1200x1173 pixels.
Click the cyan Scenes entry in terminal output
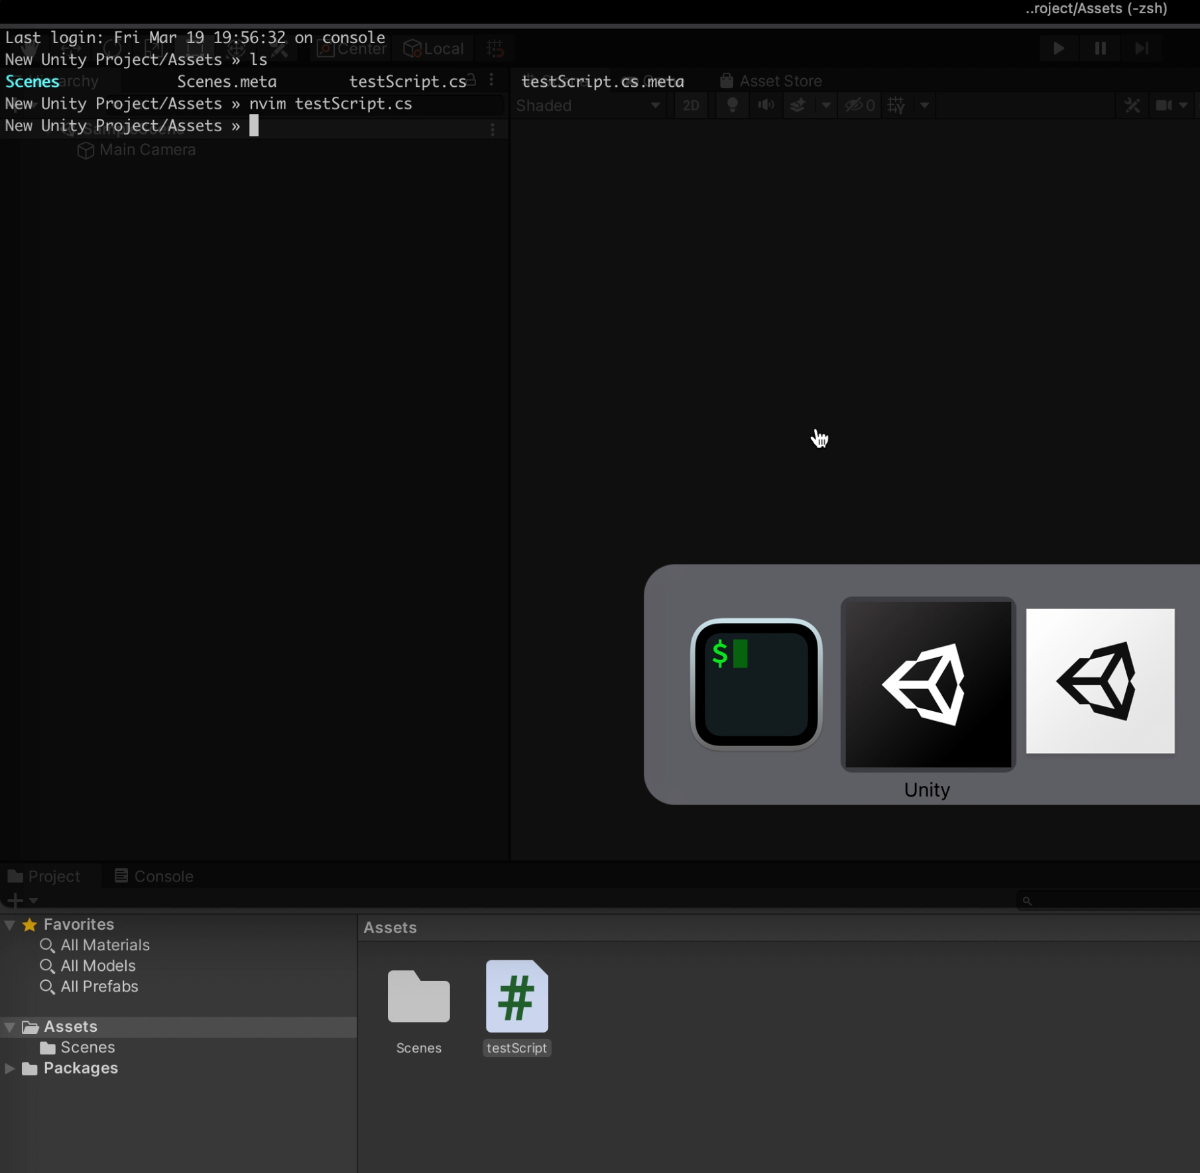(32, 81)
